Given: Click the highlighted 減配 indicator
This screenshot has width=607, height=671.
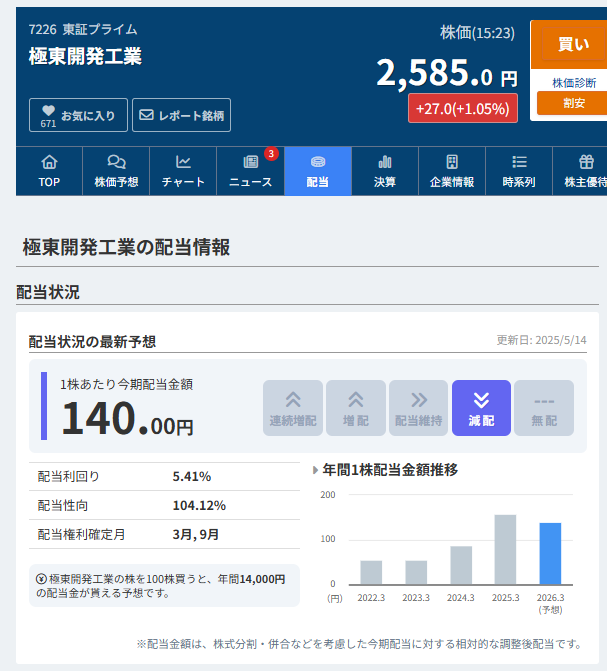Looking at the screenshot, I should coord(481,408).
